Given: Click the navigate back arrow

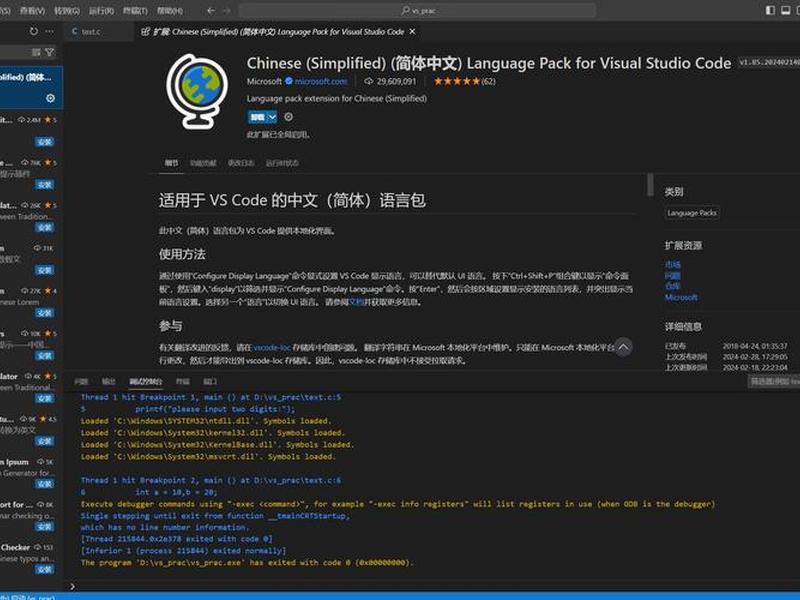Looking at the screenshot, I should coord(211,10).
